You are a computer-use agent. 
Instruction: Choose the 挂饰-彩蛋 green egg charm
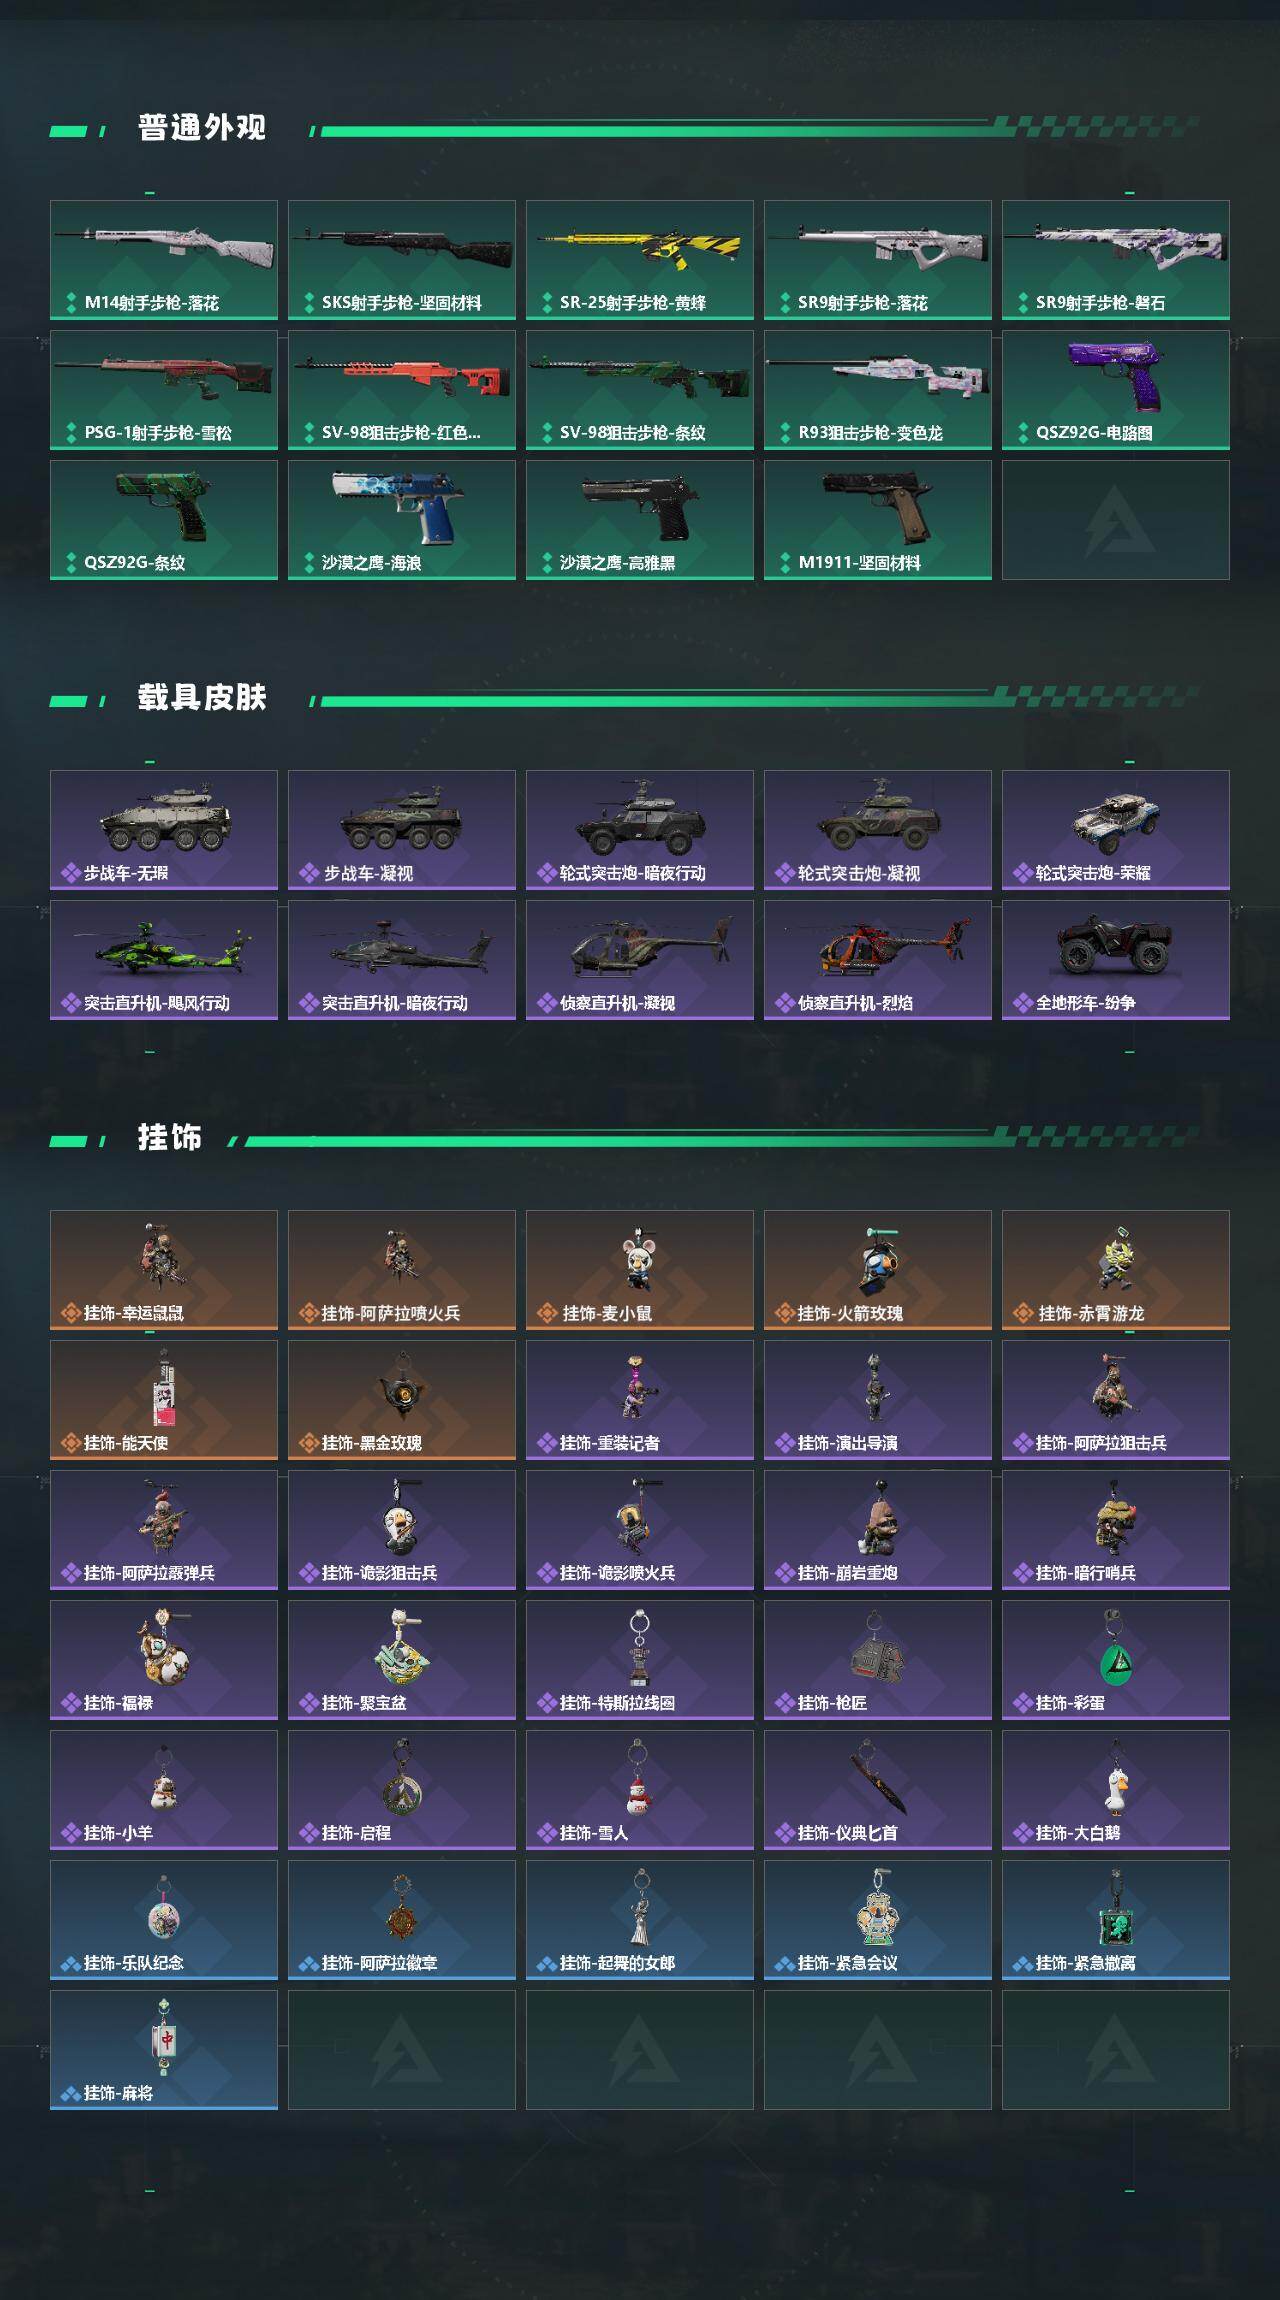tap(1116, 1660)
